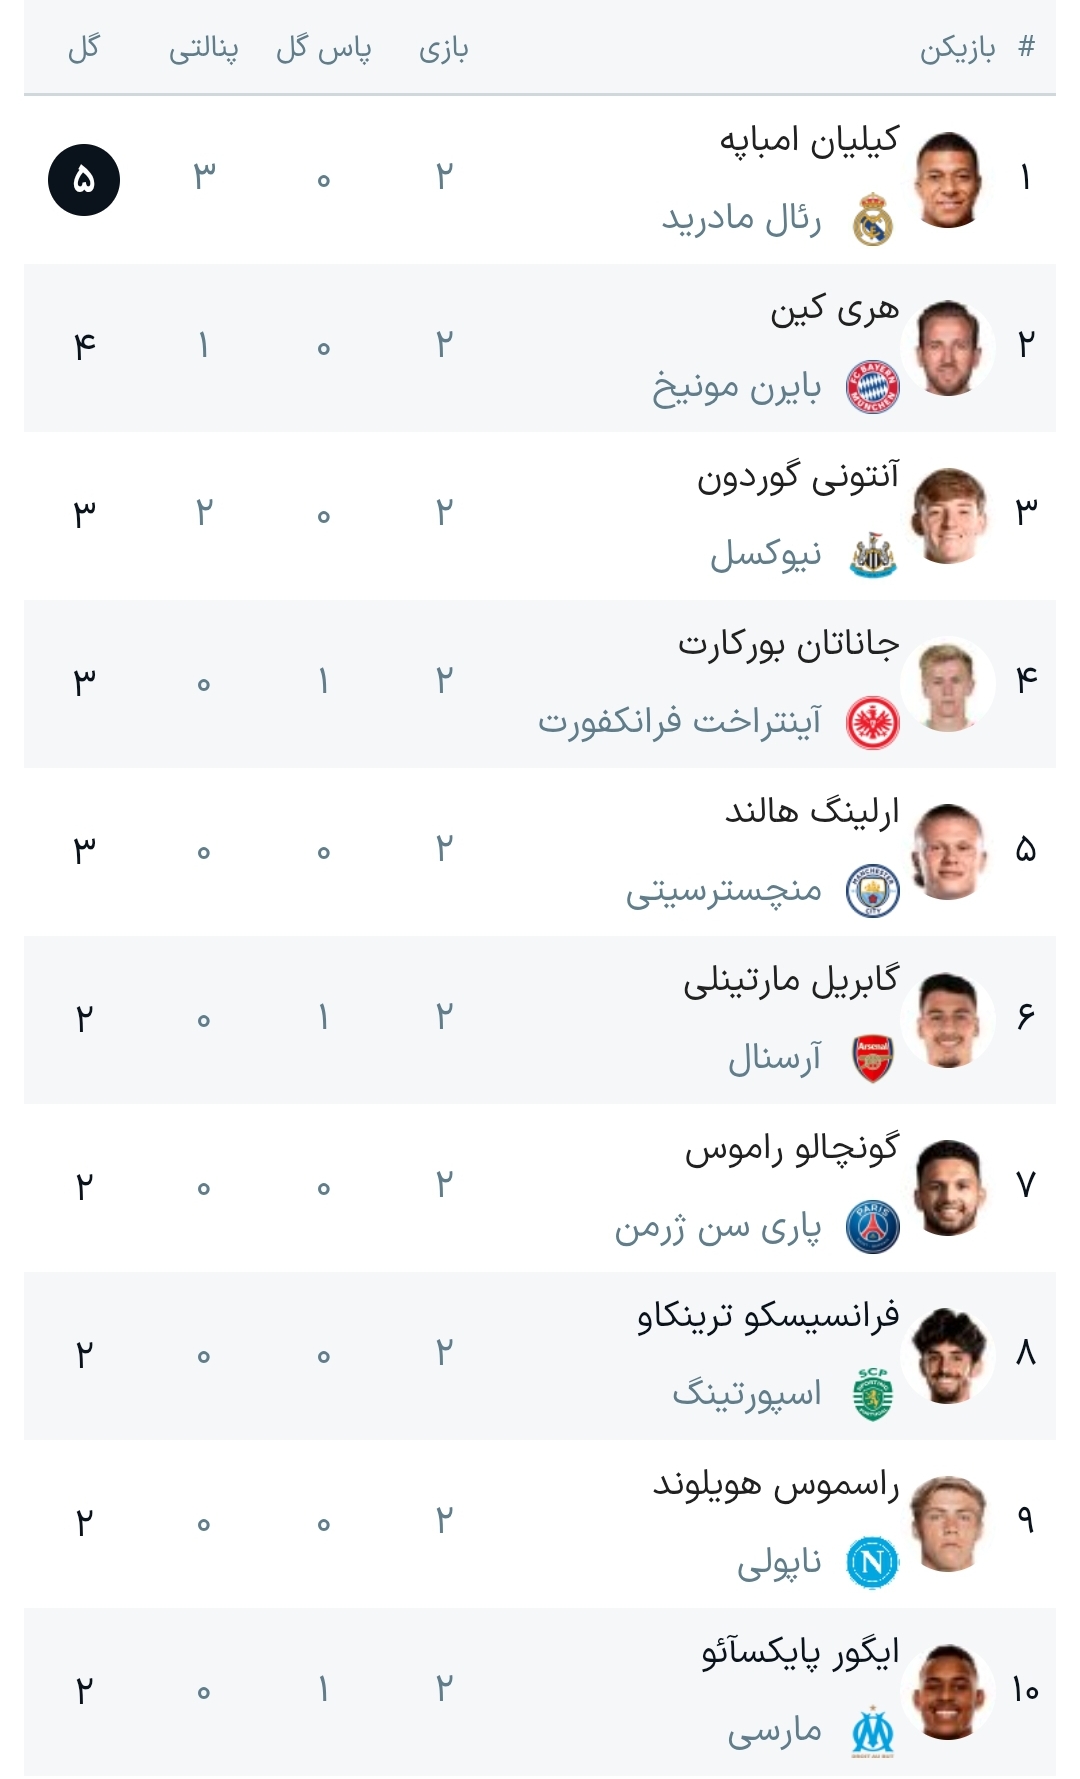
Task: Sort table by the پنالتی column header
Action: point(204,48)
